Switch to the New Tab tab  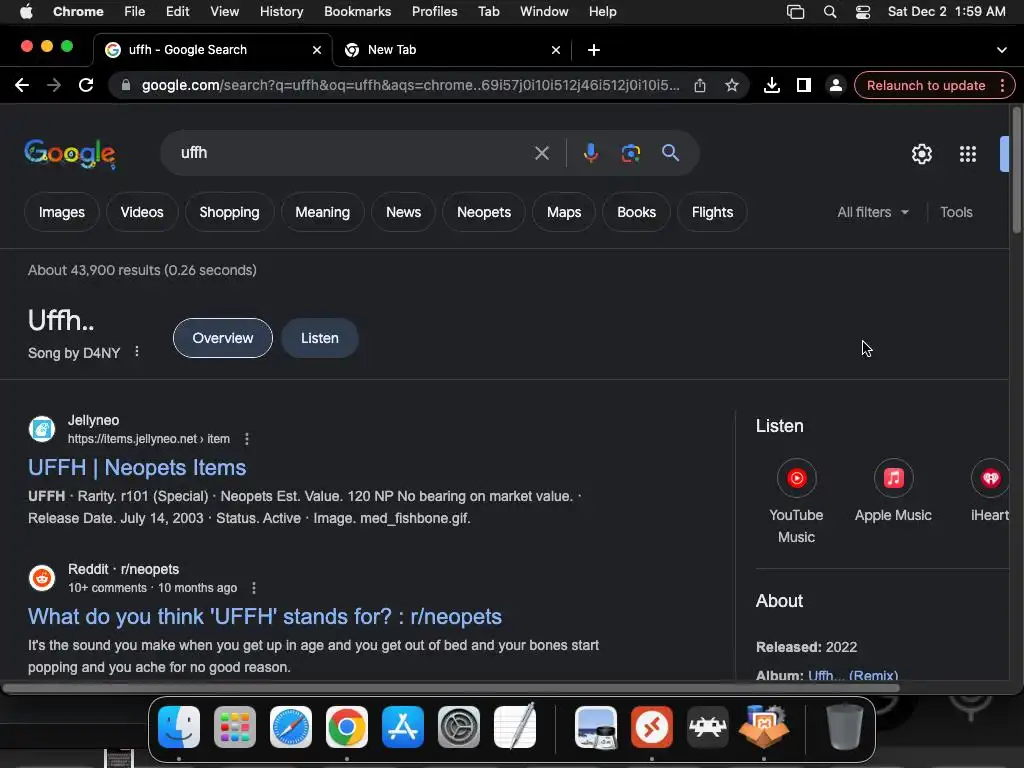(x=452, y=50)
